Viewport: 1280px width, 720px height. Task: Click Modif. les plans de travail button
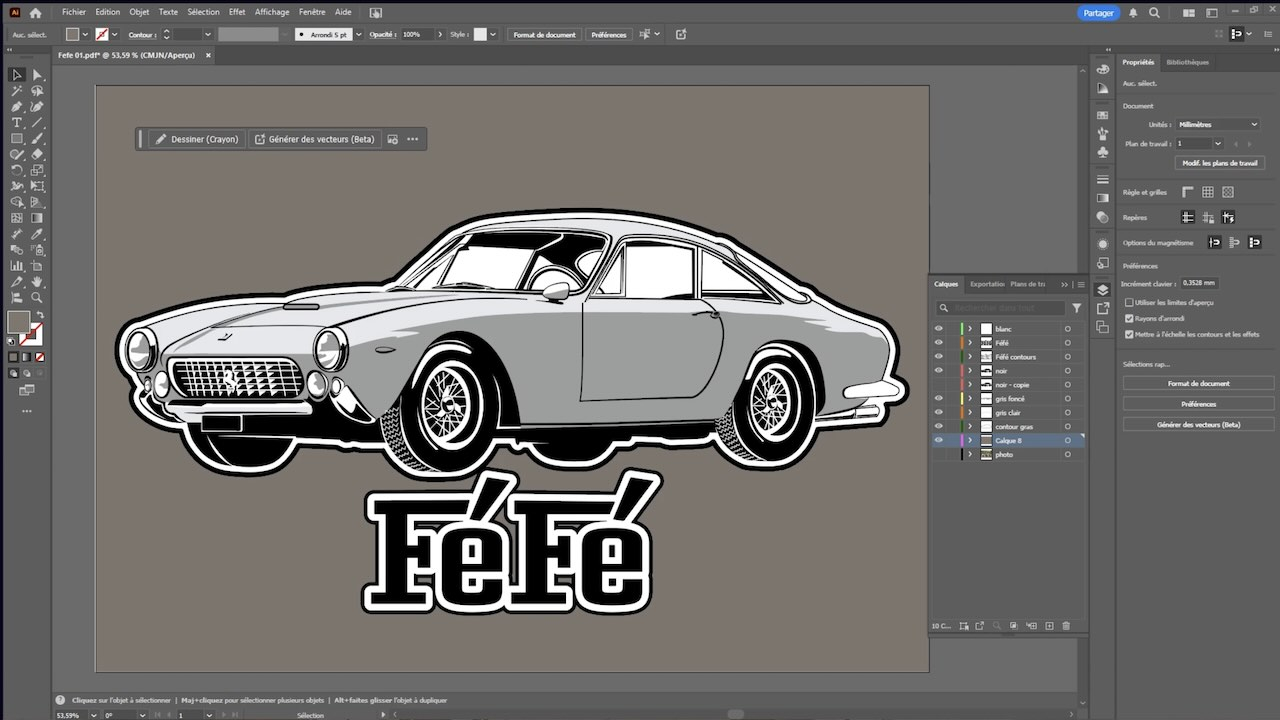coord(1219,163)
